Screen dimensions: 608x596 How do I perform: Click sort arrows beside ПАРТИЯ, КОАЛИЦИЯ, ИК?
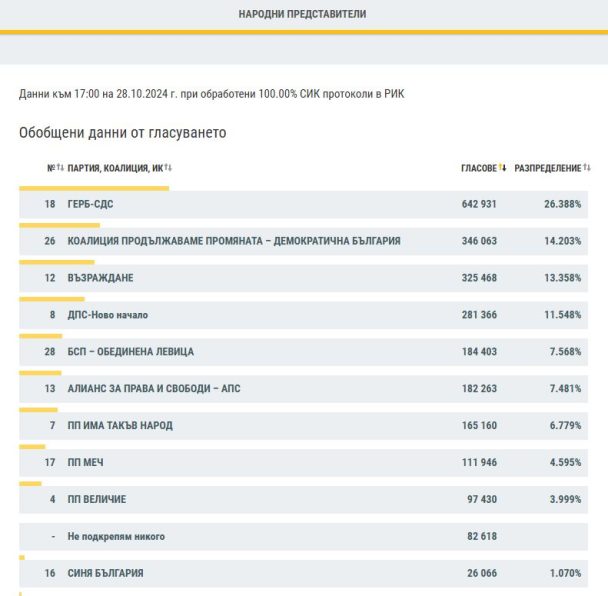click(170, 168)
